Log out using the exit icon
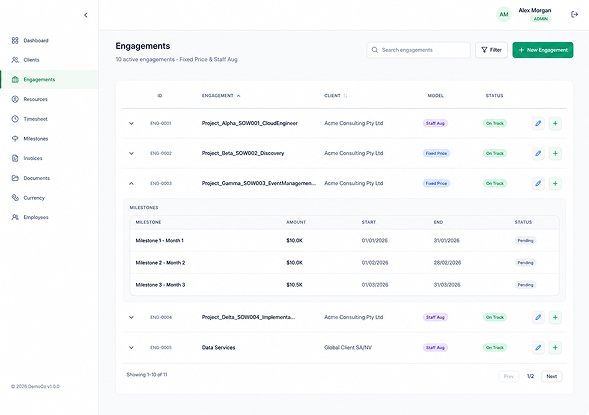The image size is (589, 415). tap(574, 14)
